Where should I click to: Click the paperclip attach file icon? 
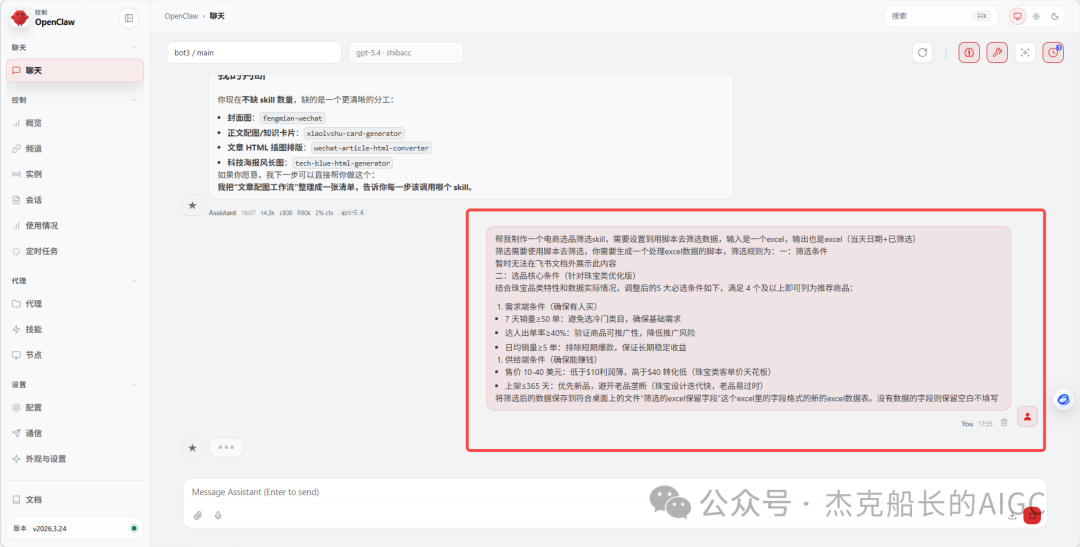point(198,515)
